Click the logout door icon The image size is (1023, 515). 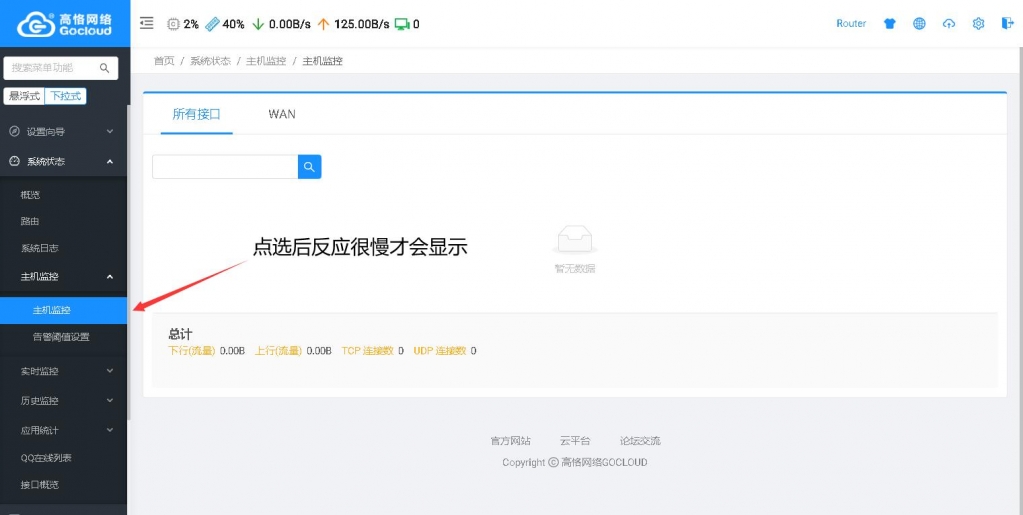coord(1006,24)
